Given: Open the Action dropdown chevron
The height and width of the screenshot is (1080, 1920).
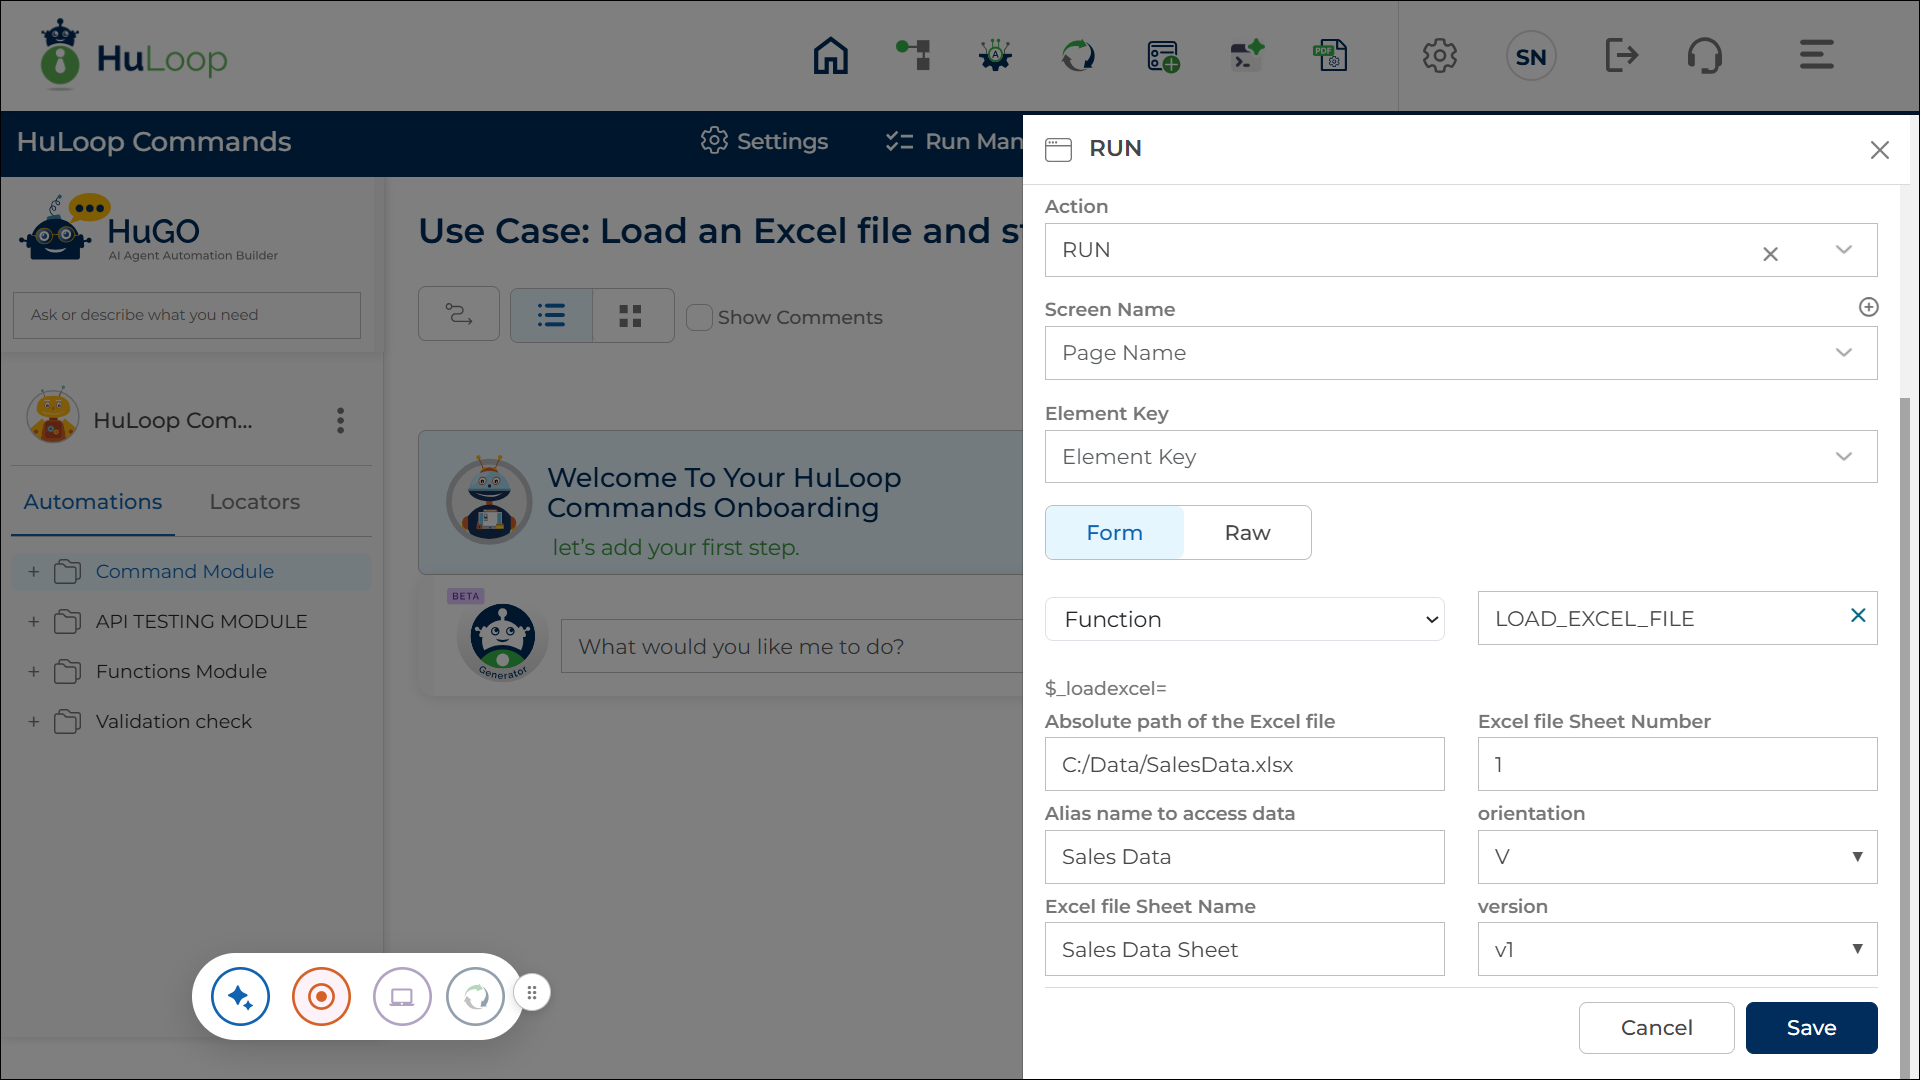Looking at the screenshot, I should 1844,250.
